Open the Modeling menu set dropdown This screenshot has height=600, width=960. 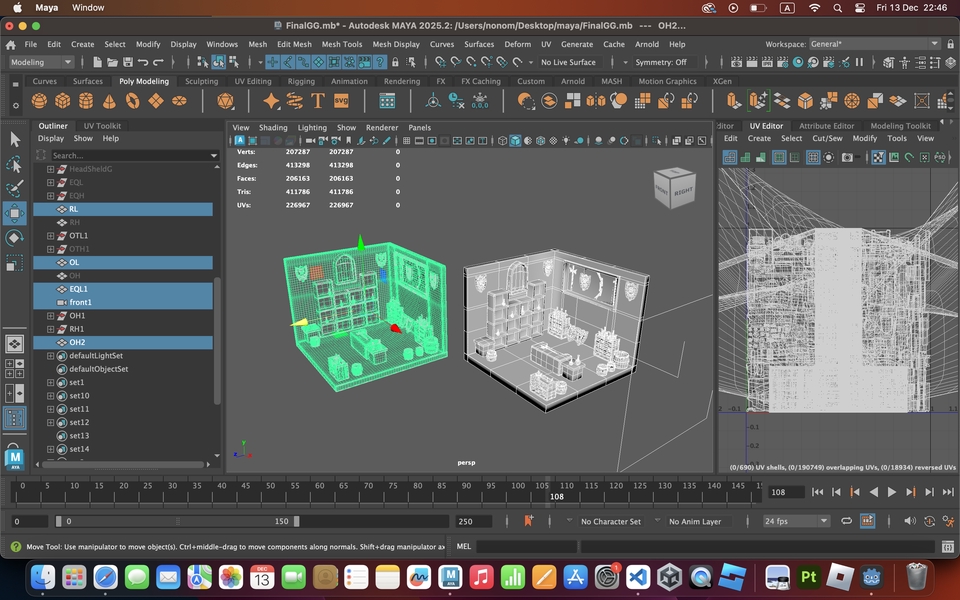pos(41,62)
